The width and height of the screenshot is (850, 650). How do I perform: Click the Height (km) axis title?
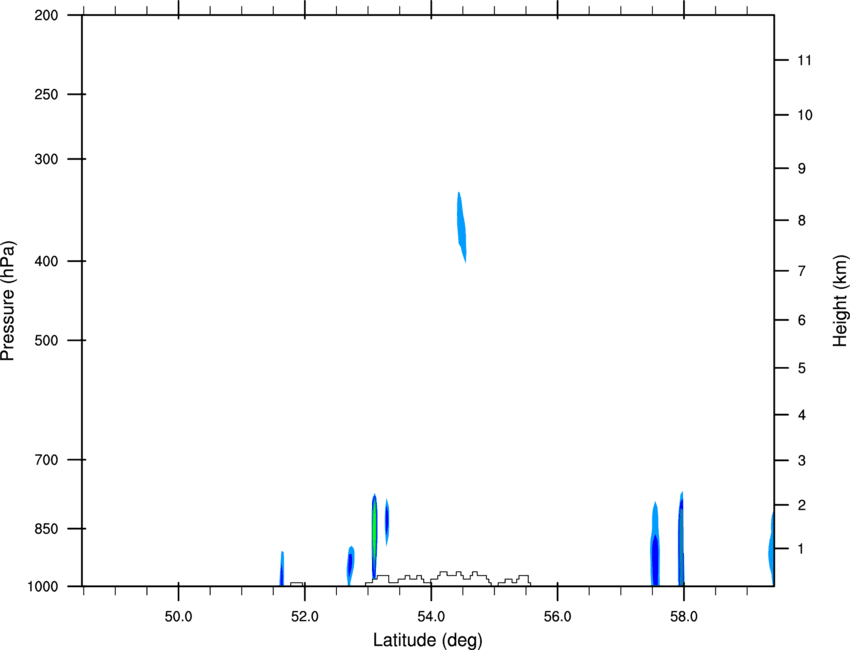click(840, 300)
